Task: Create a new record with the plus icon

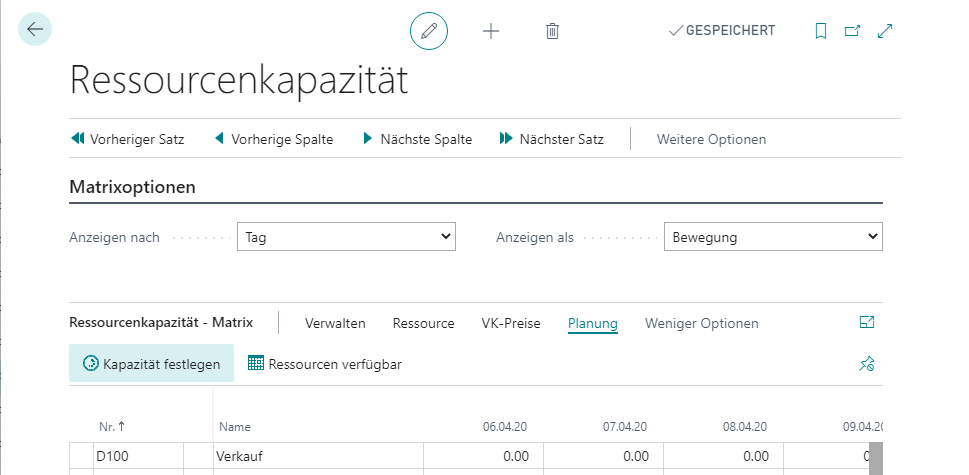Action: (x=491, y=31)
